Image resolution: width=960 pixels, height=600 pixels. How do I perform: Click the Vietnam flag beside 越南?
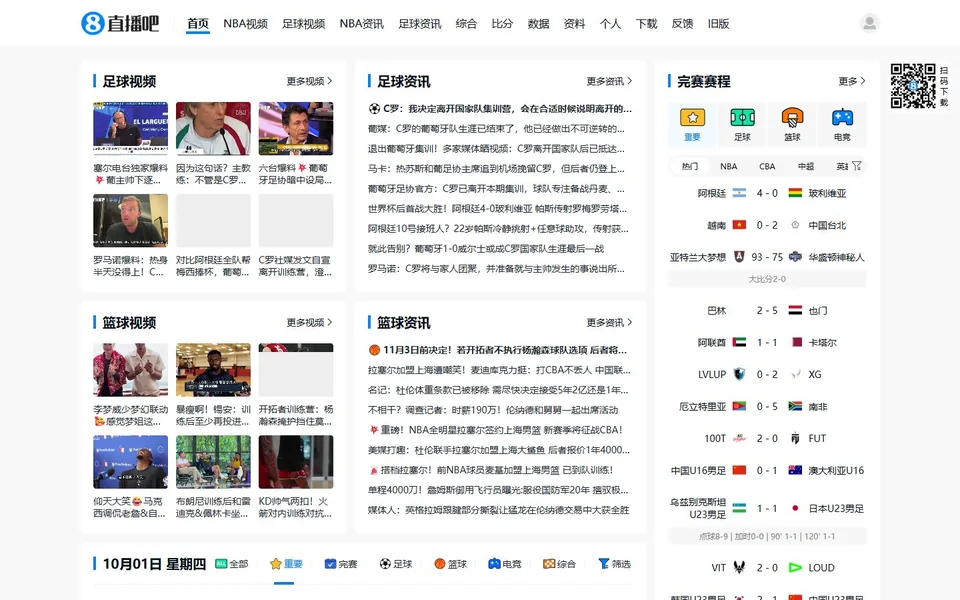pyautogui.click(x=739, y=225)
